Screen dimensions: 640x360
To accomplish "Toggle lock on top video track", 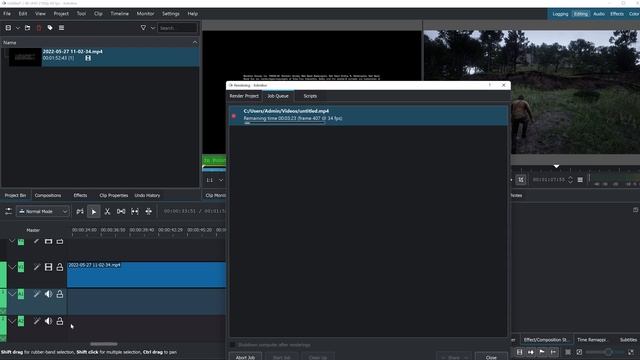I will [60, 241].
